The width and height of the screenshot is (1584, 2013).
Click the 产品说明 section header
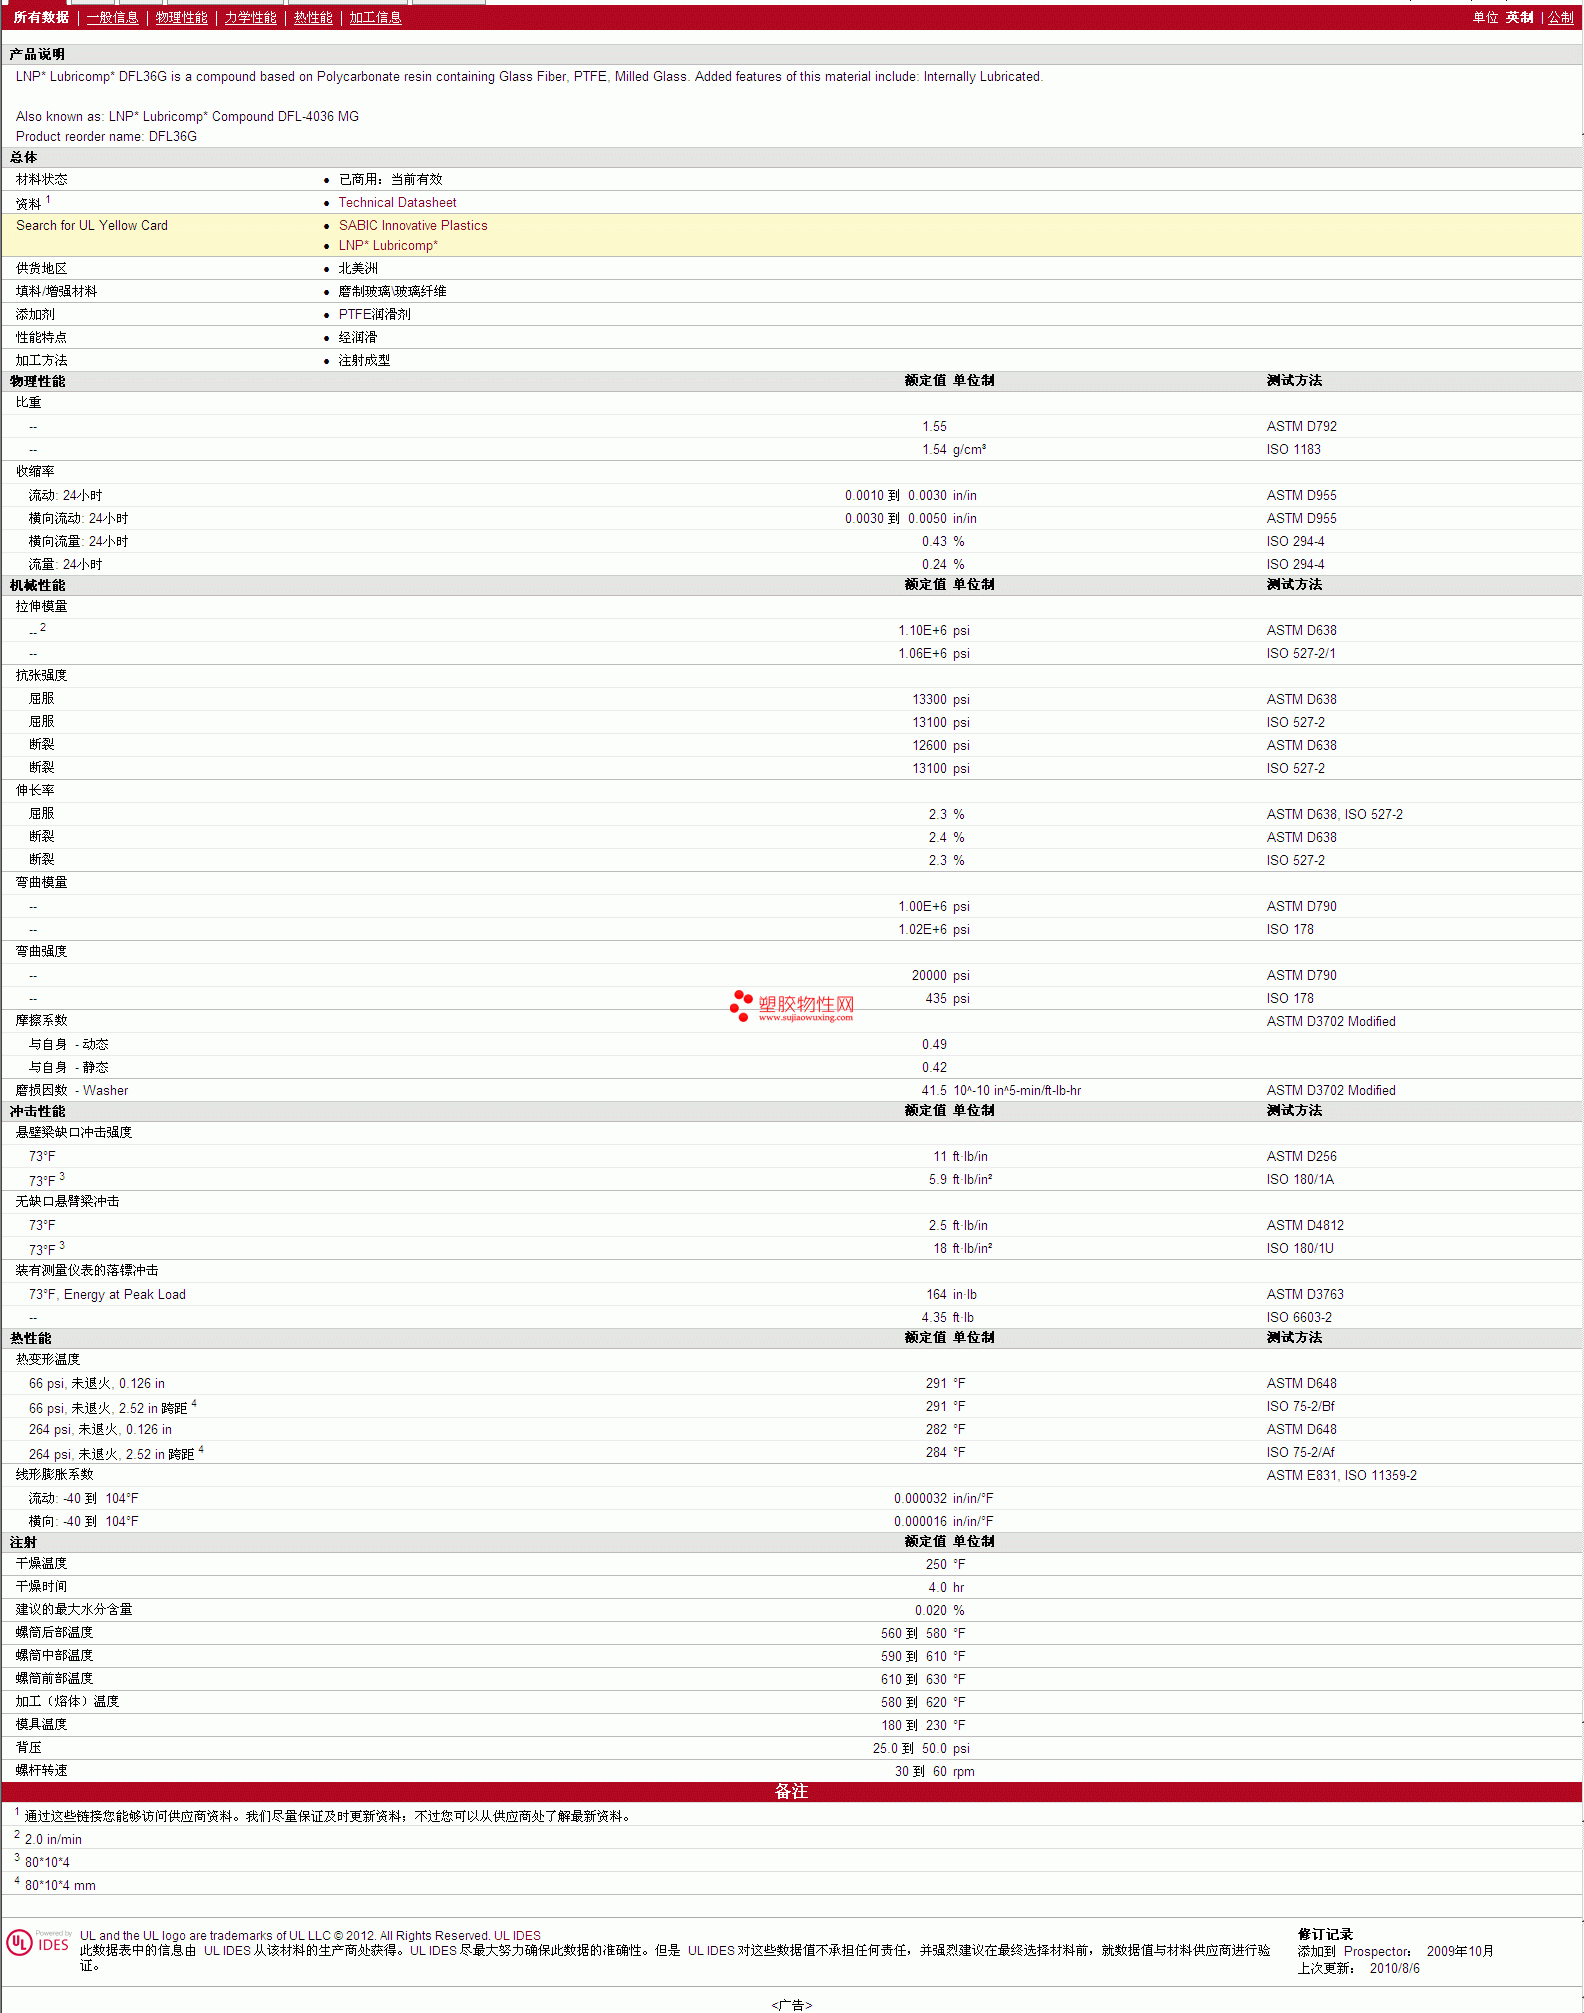37,55
